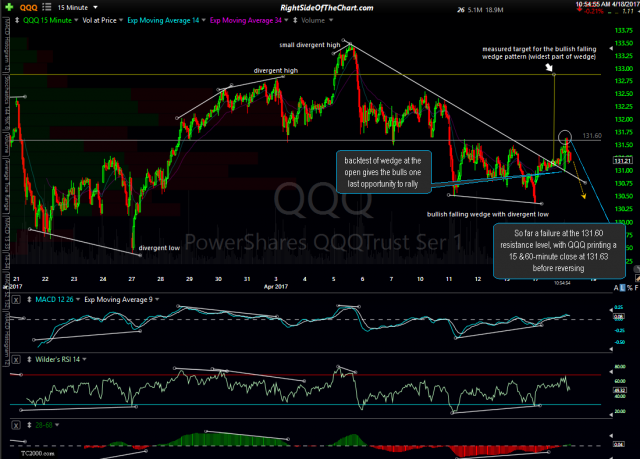Select the L (log) scale option

click(x=622, y=288)
